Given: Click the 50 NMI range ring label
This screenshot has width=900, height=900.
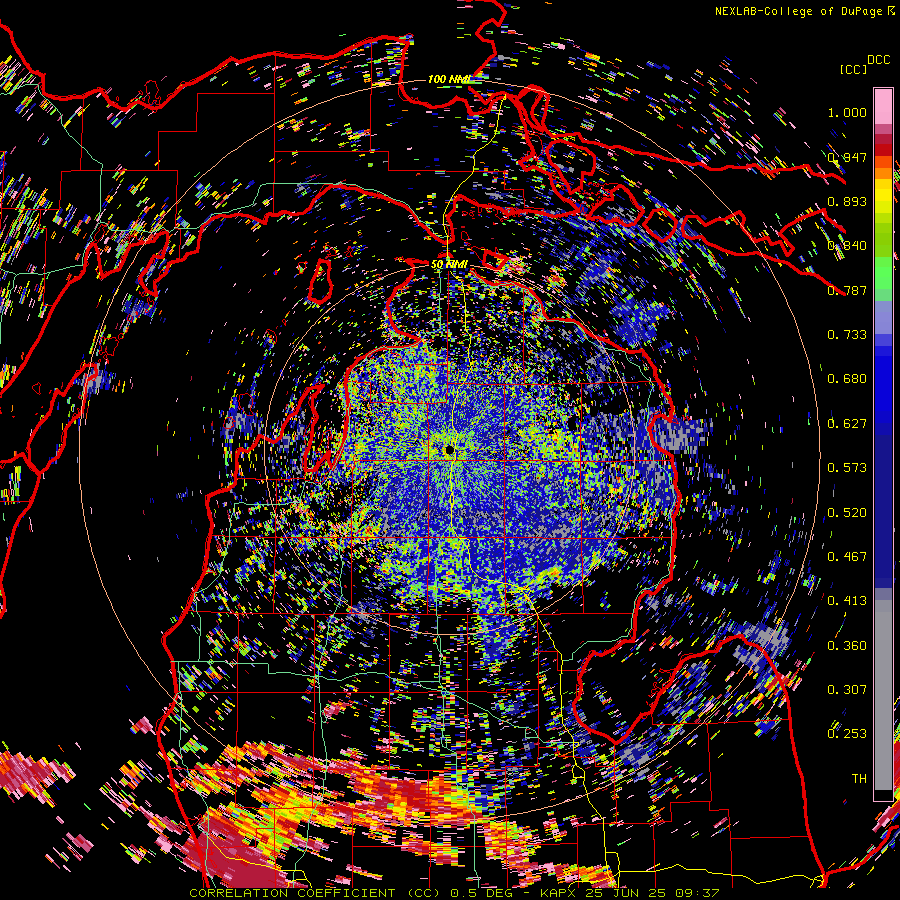Looking at the screenshot, I should tap(449, 264).
